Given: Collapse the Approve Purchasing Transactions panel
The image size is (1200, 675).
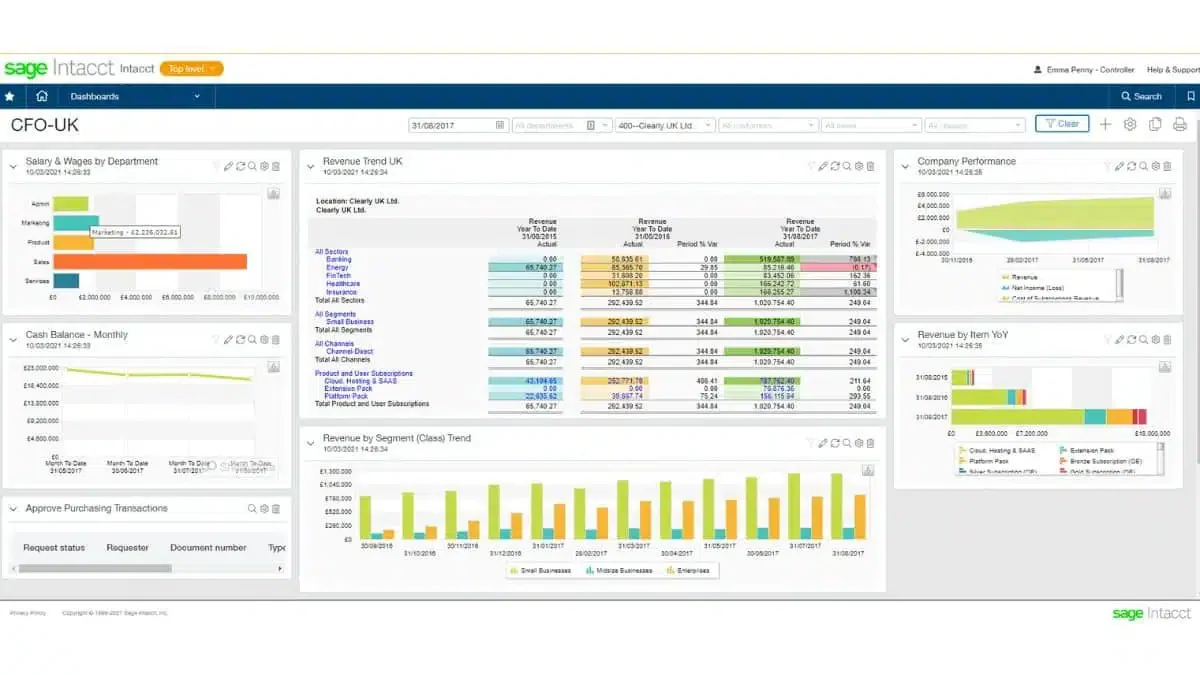Looking at the screenshot, I should [14, 509].
